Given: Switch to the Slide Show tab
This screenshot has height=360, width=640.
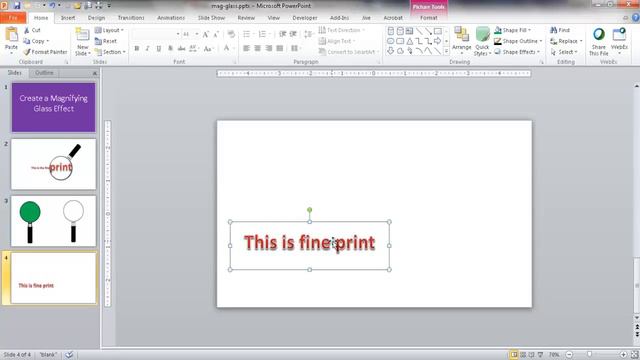Looking at the screenshot, I should 211,18.
